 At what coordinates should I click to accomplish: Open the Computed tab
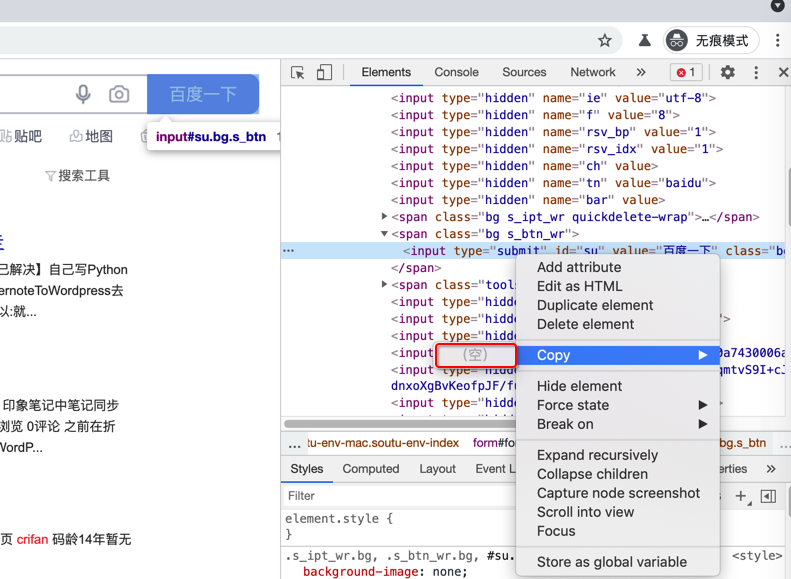tap(371, 469)
